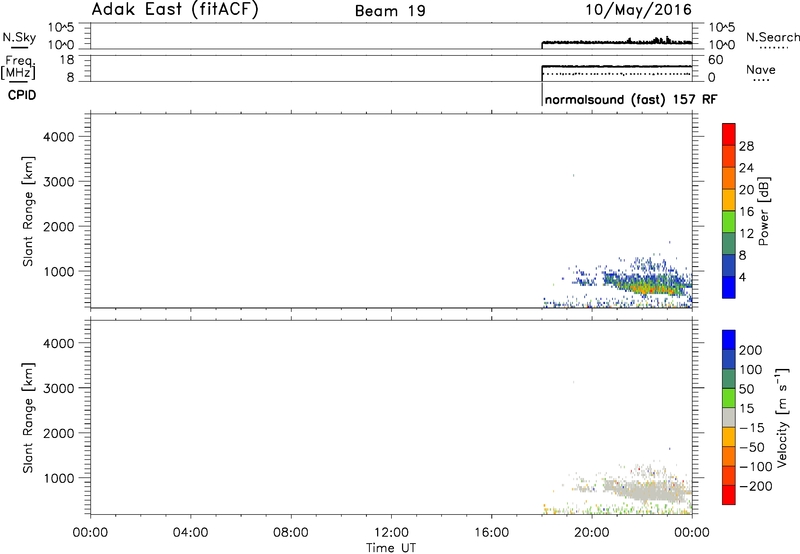Click the sky noise trace in top panel
The image size is (800, 554).
[616, 42]
